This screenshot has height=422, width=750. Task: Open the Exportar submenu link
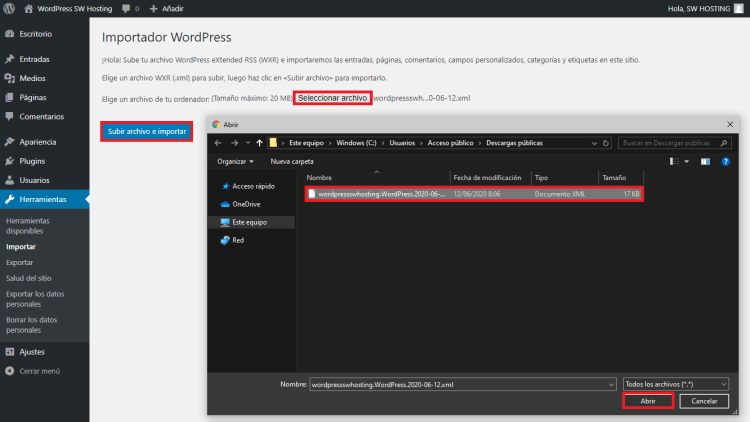click(x=20, y=263)
